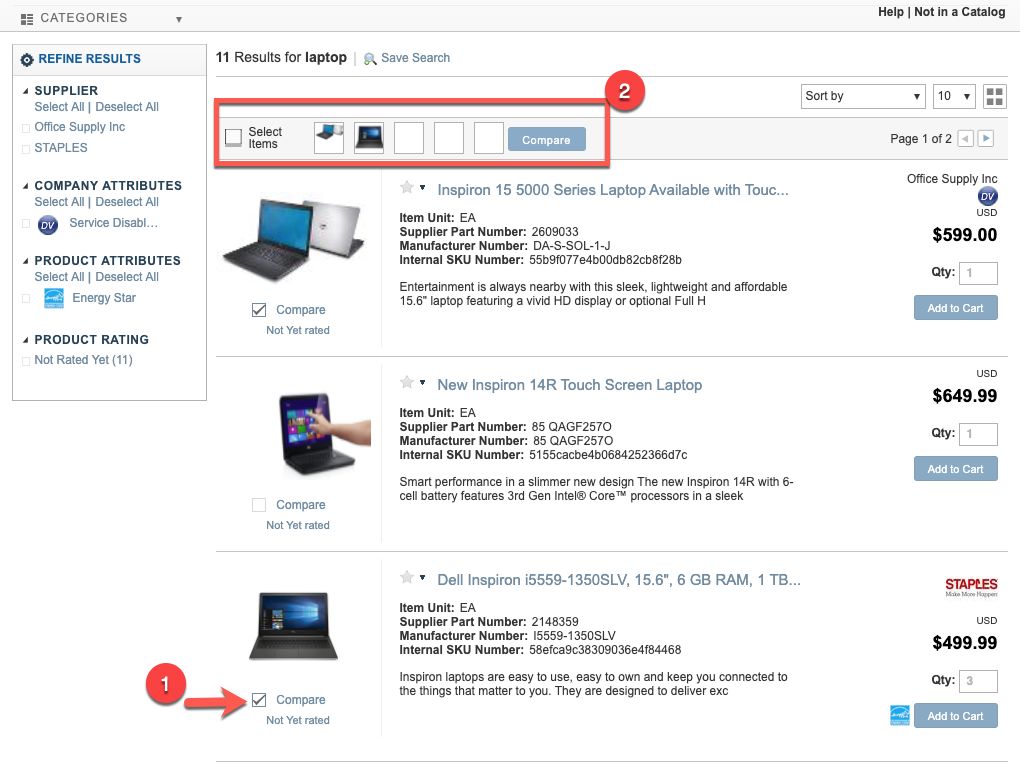The width and height of the screenshot is (1020, 771).
Task: Uncheck Compare for Dell Inspiron i5559
Action: (x=259, y=700)
